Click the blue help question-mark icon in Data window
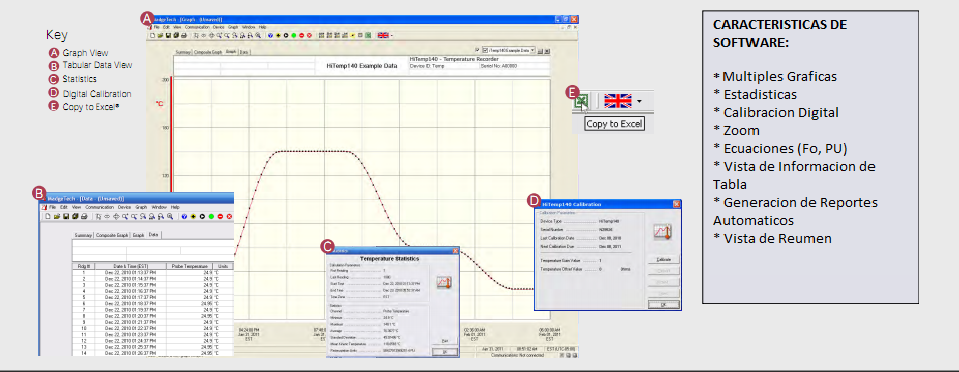Viewport: 959px width, 372px height. point(184,217)
